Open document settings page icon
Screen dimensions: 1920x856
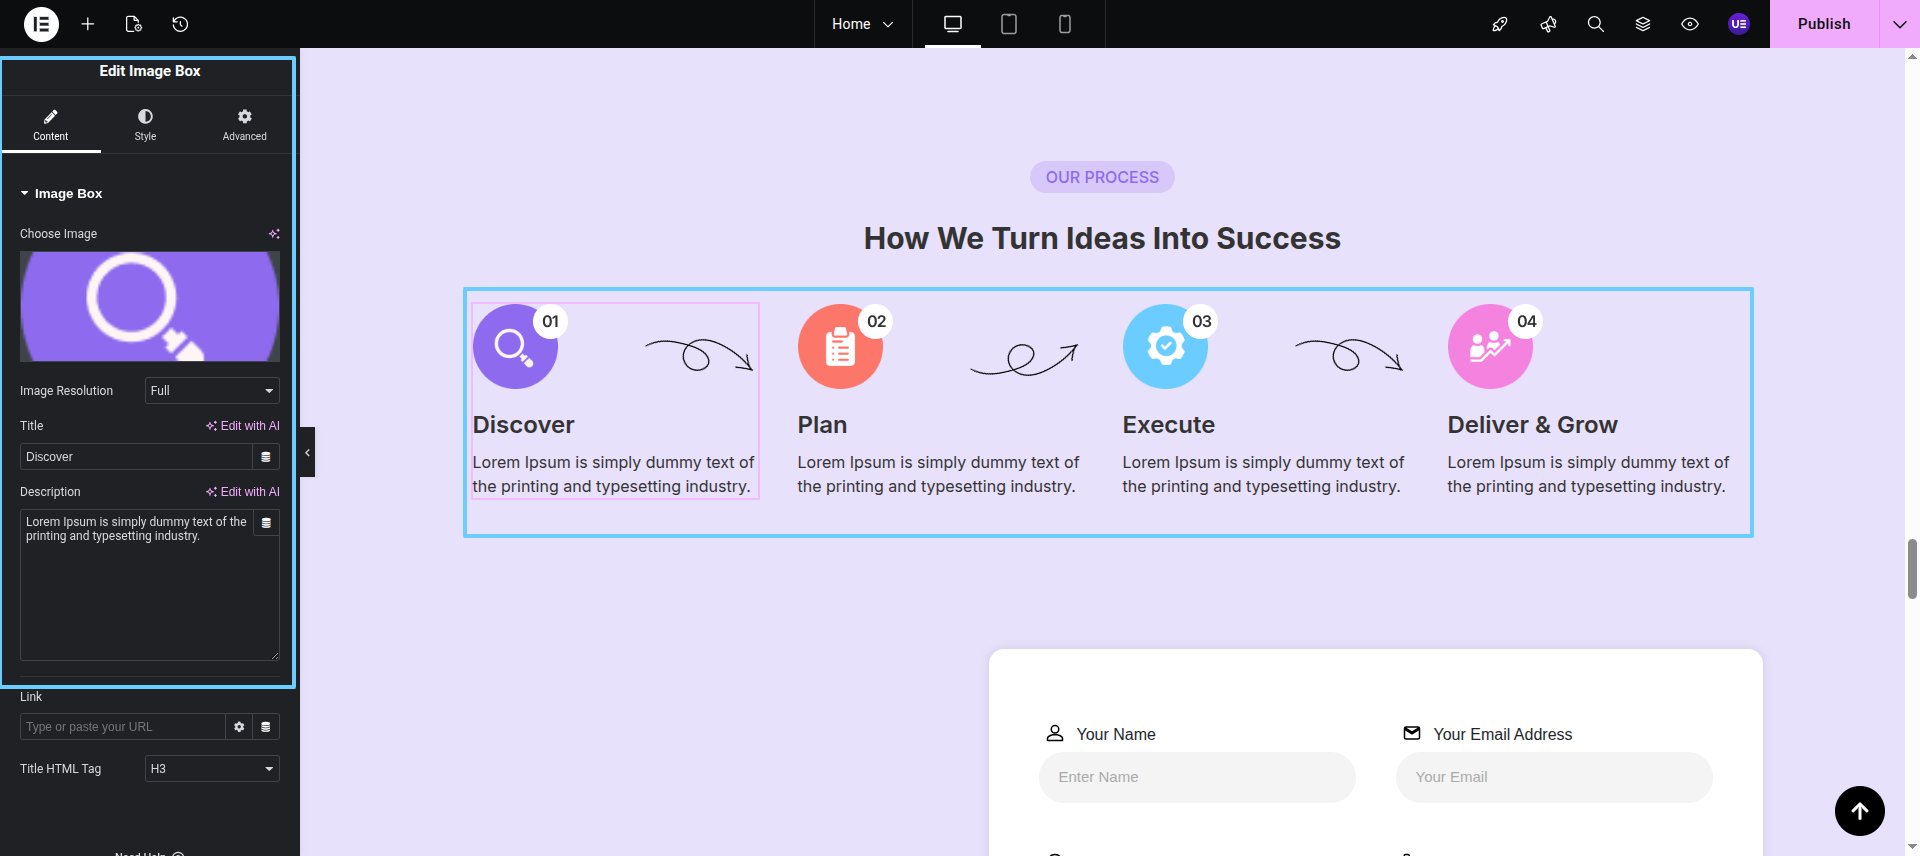[x=134, y=24]
